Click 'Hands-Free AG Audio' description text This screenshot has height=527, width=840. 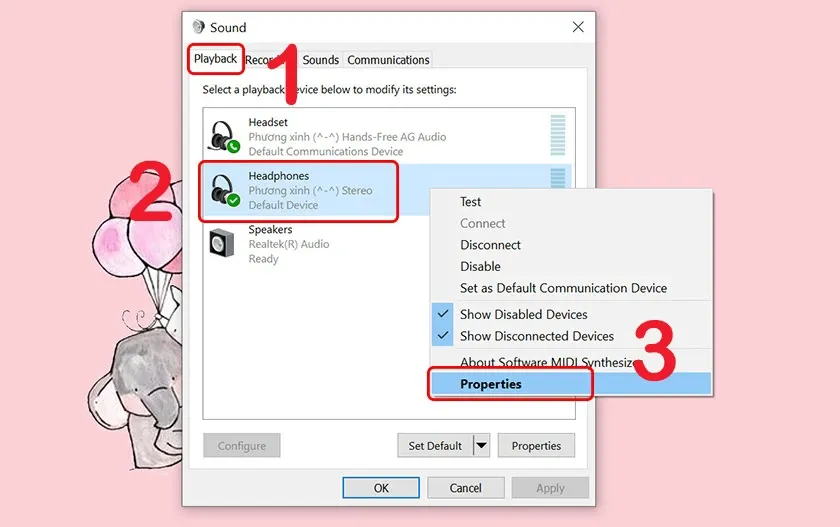coord(394,137)
